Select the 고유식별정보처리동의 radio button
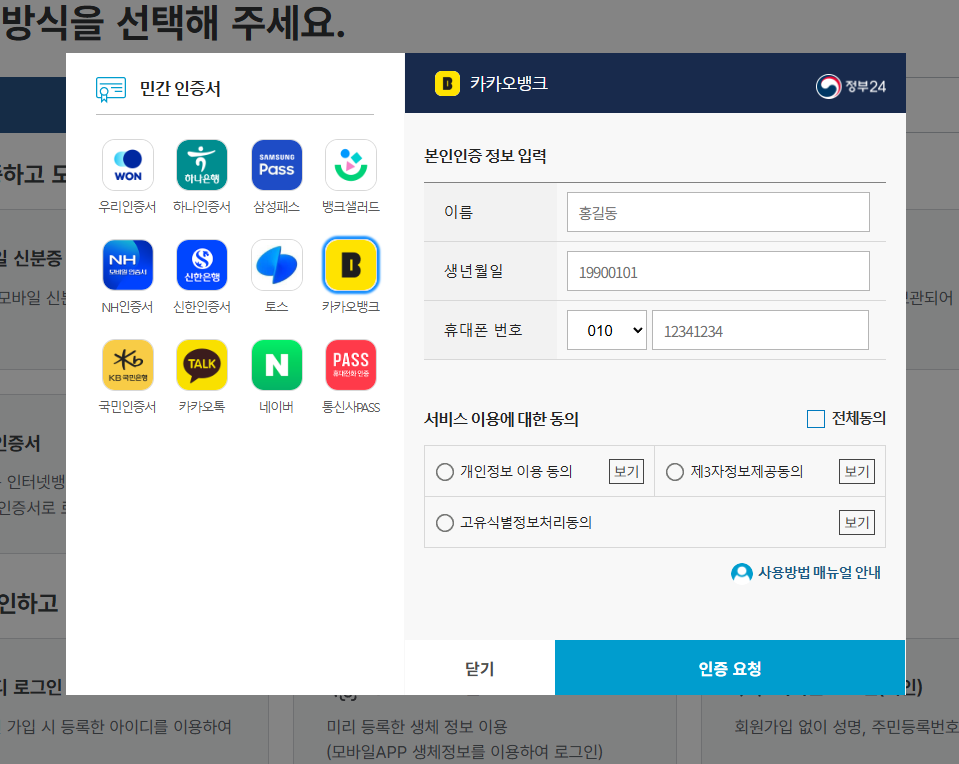The width and height of the screenshot is (959, 764). (445, 523)
